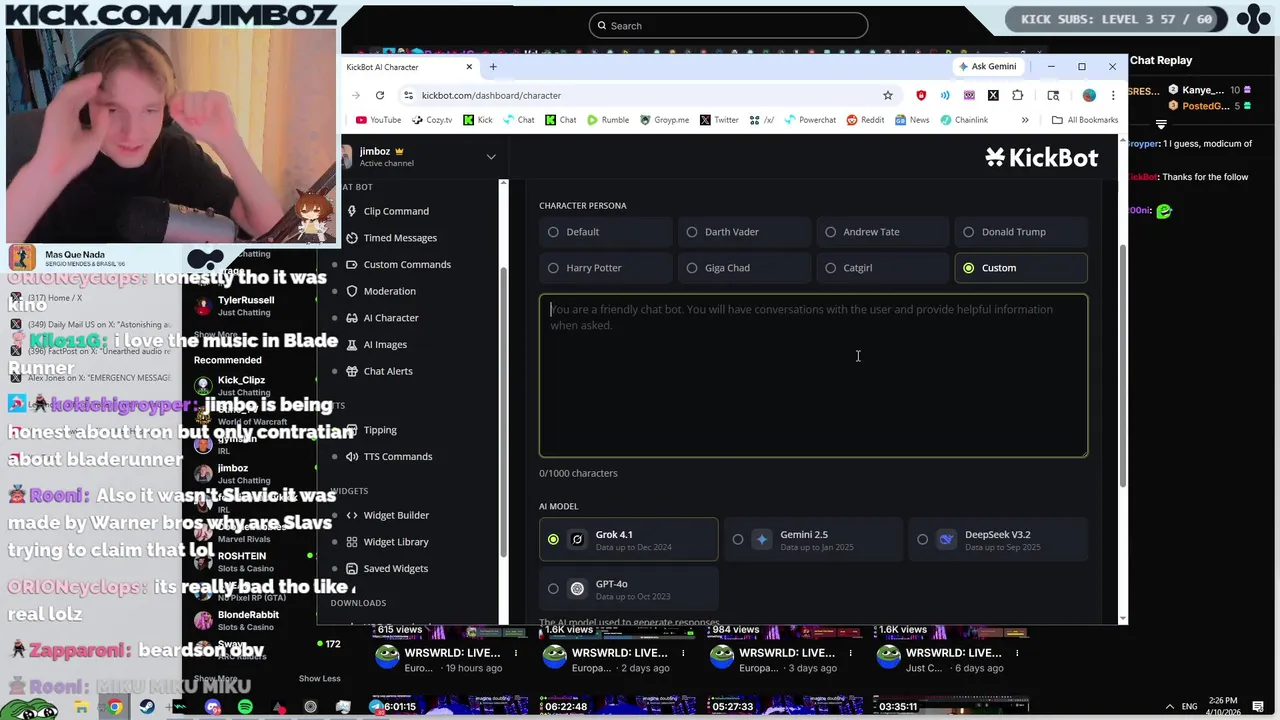Open Chrome profile avatar

click(1089, 95)
